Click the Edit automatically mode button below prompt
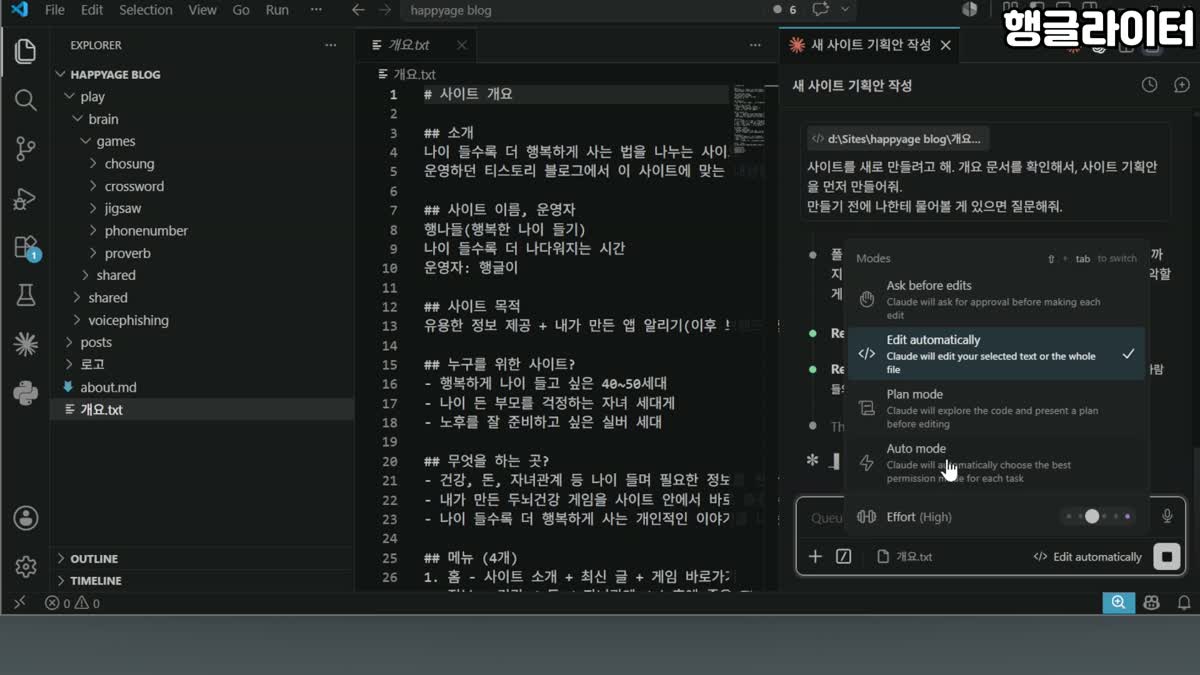 tap(1087, 557)
